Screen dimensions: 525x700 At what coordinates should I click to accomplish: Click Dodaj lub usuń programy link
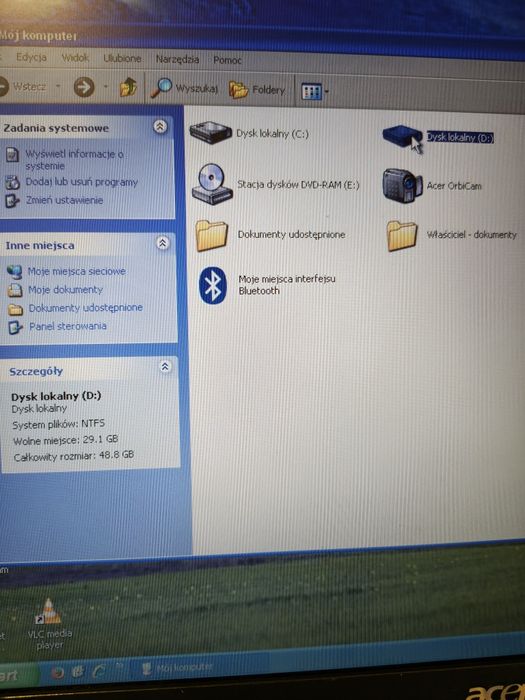click(x=81, y=182)
